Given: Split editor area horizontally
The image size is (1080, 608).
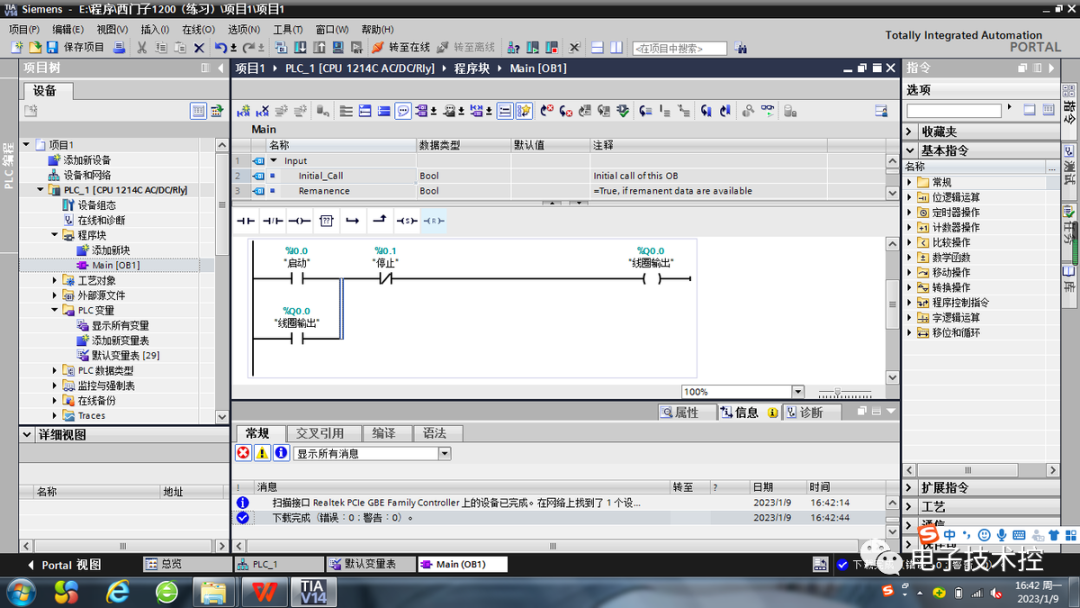Looking at the screenshot, I should (597, 48).
